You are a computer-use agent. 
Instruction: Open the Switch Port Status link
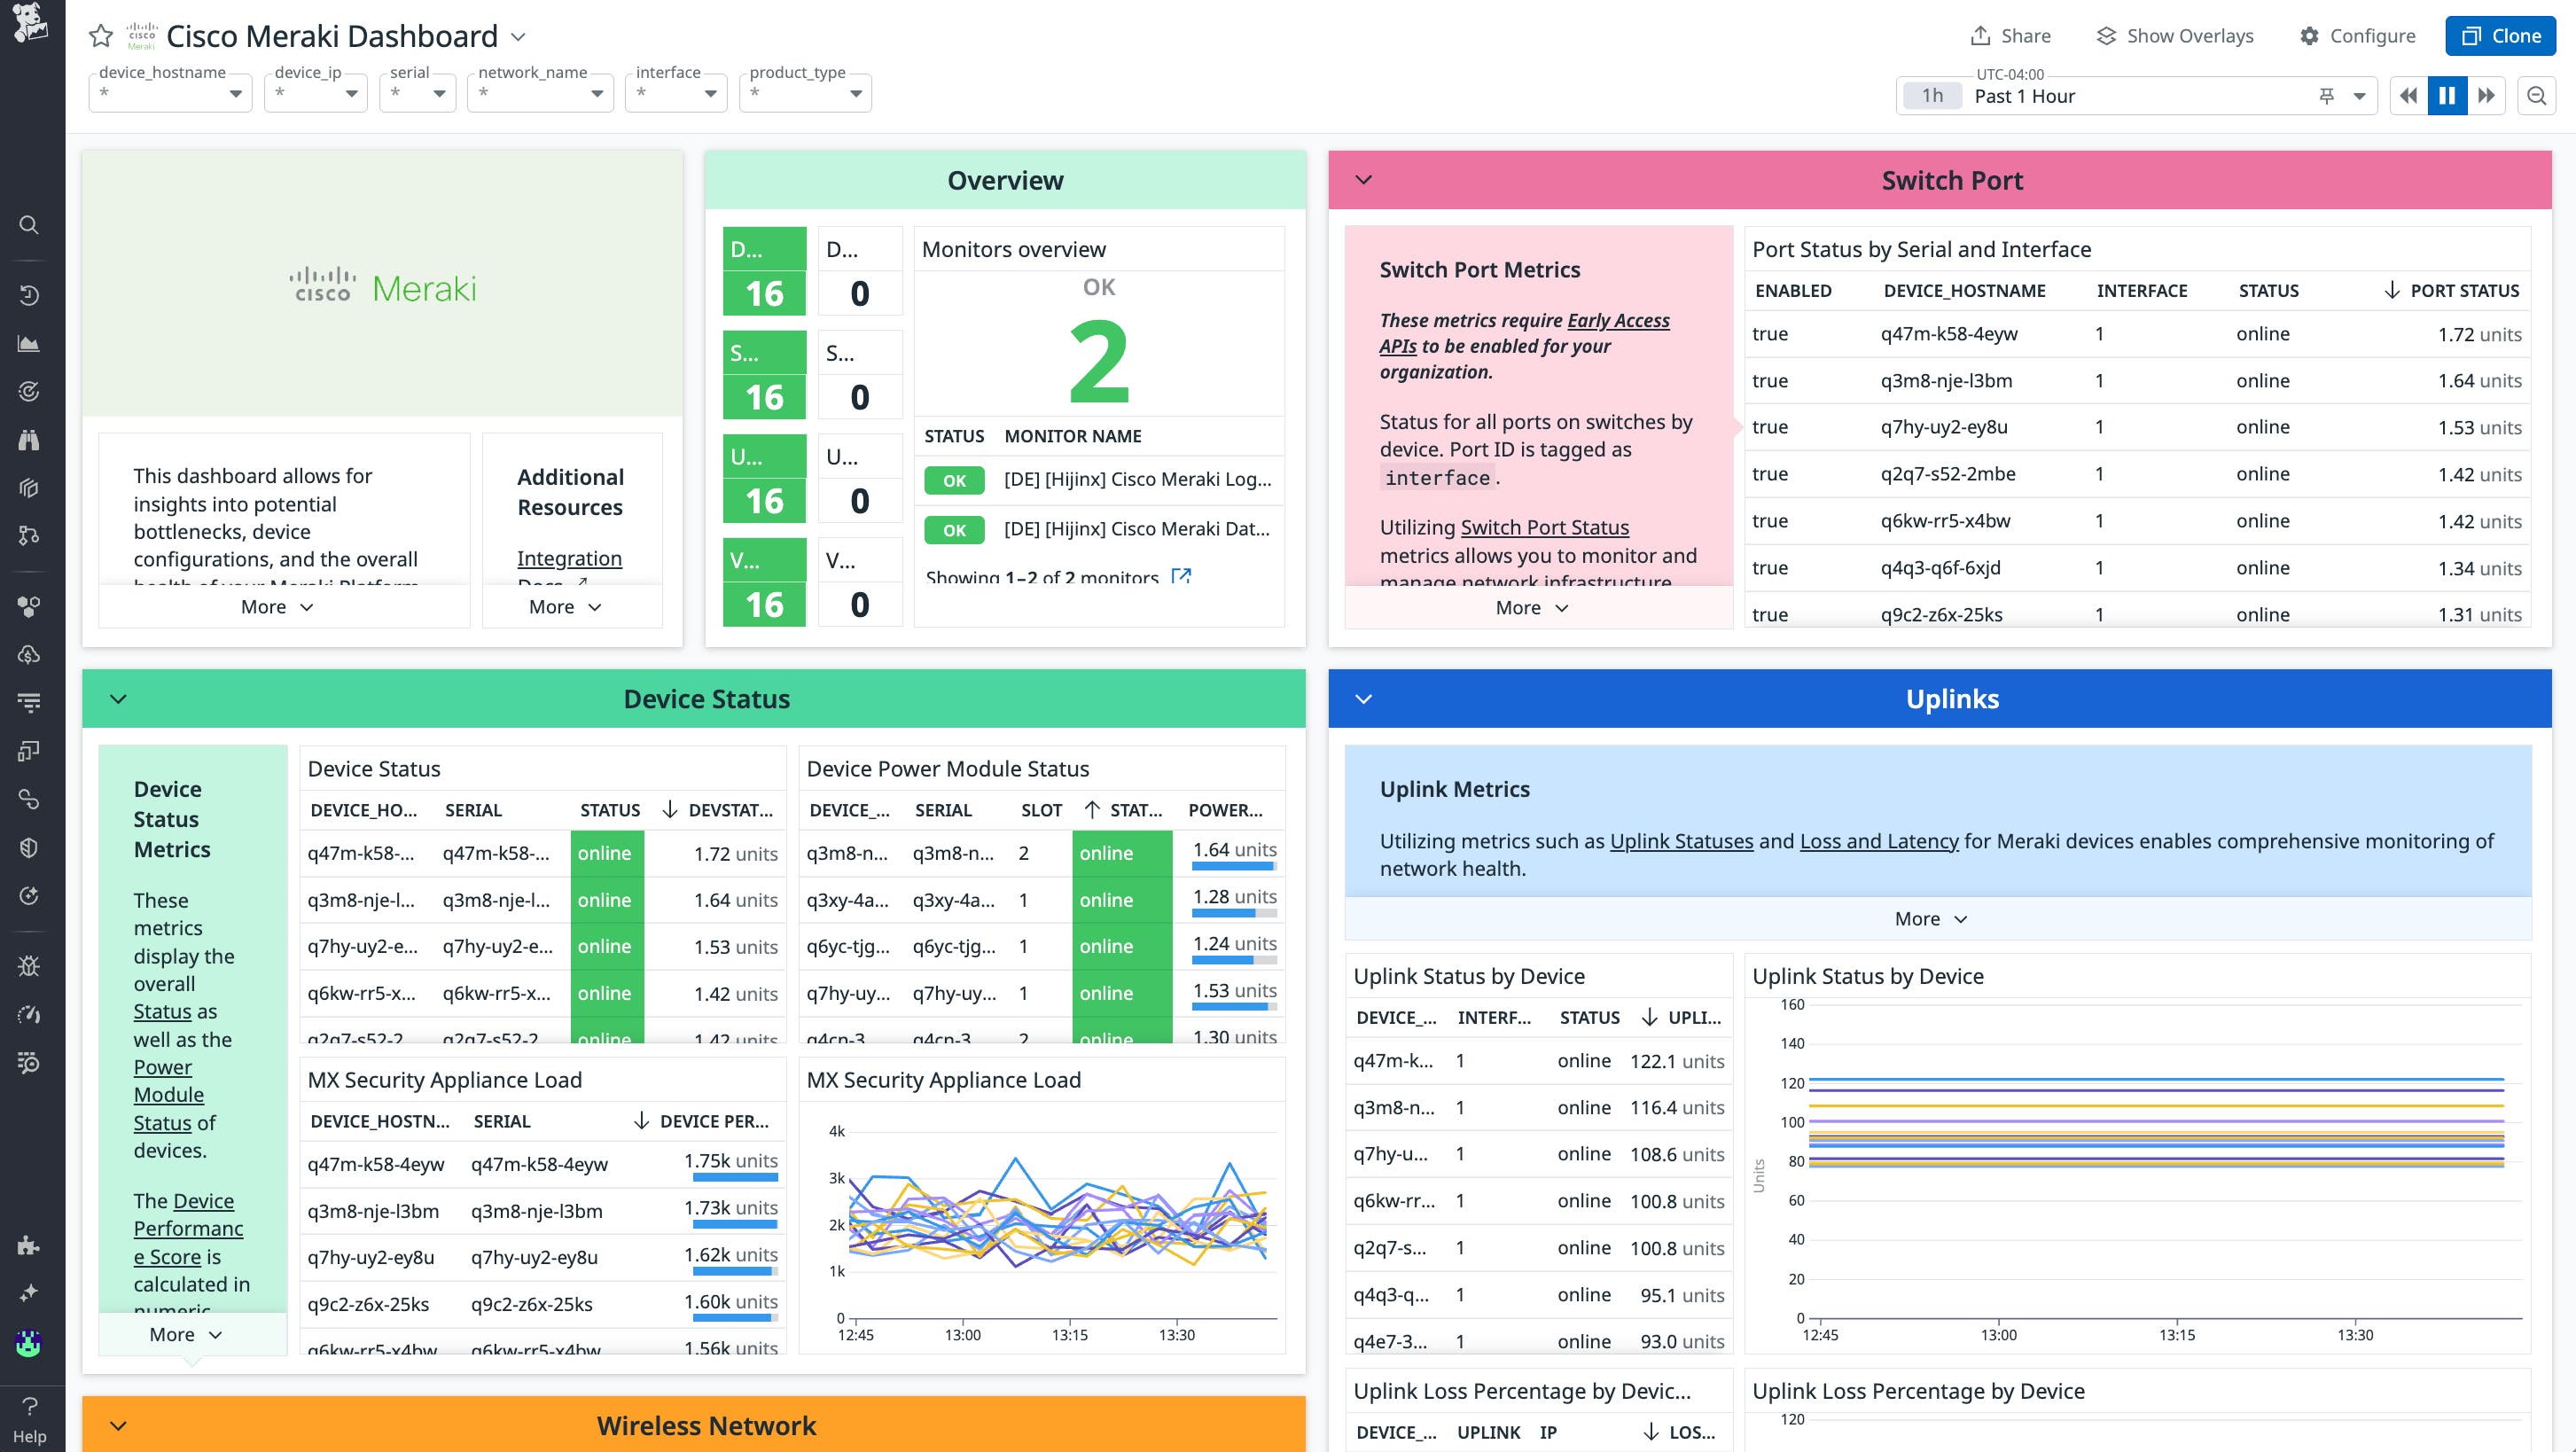point(1544,527)
